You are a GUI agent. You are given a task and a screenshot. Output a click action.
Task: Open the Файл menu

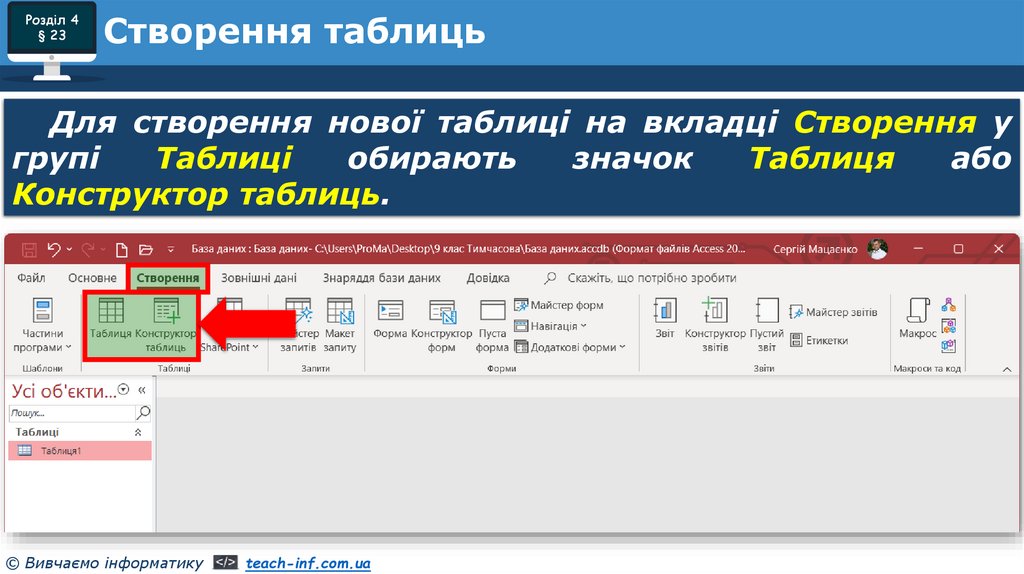point(31,278)
